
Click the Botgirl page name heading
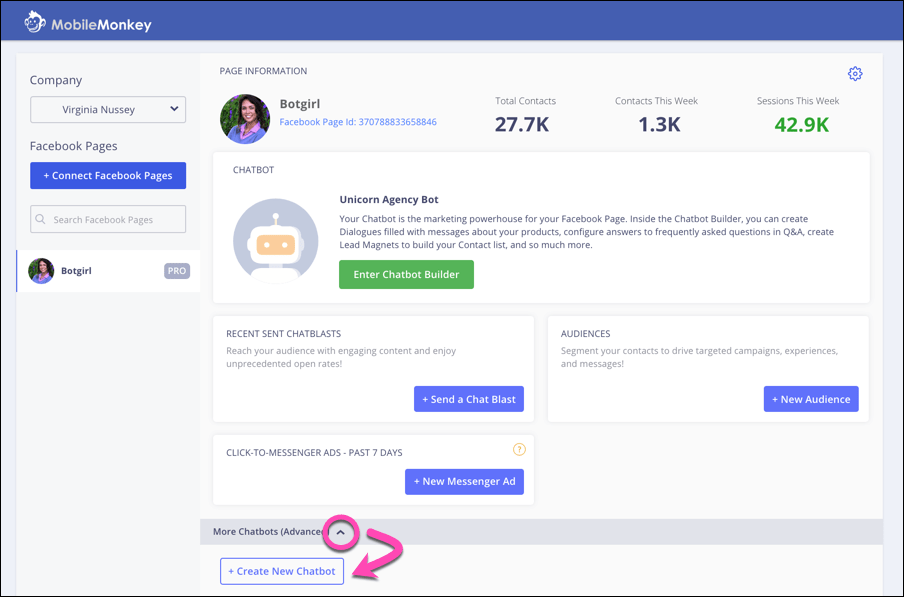(x=300, y=104)
